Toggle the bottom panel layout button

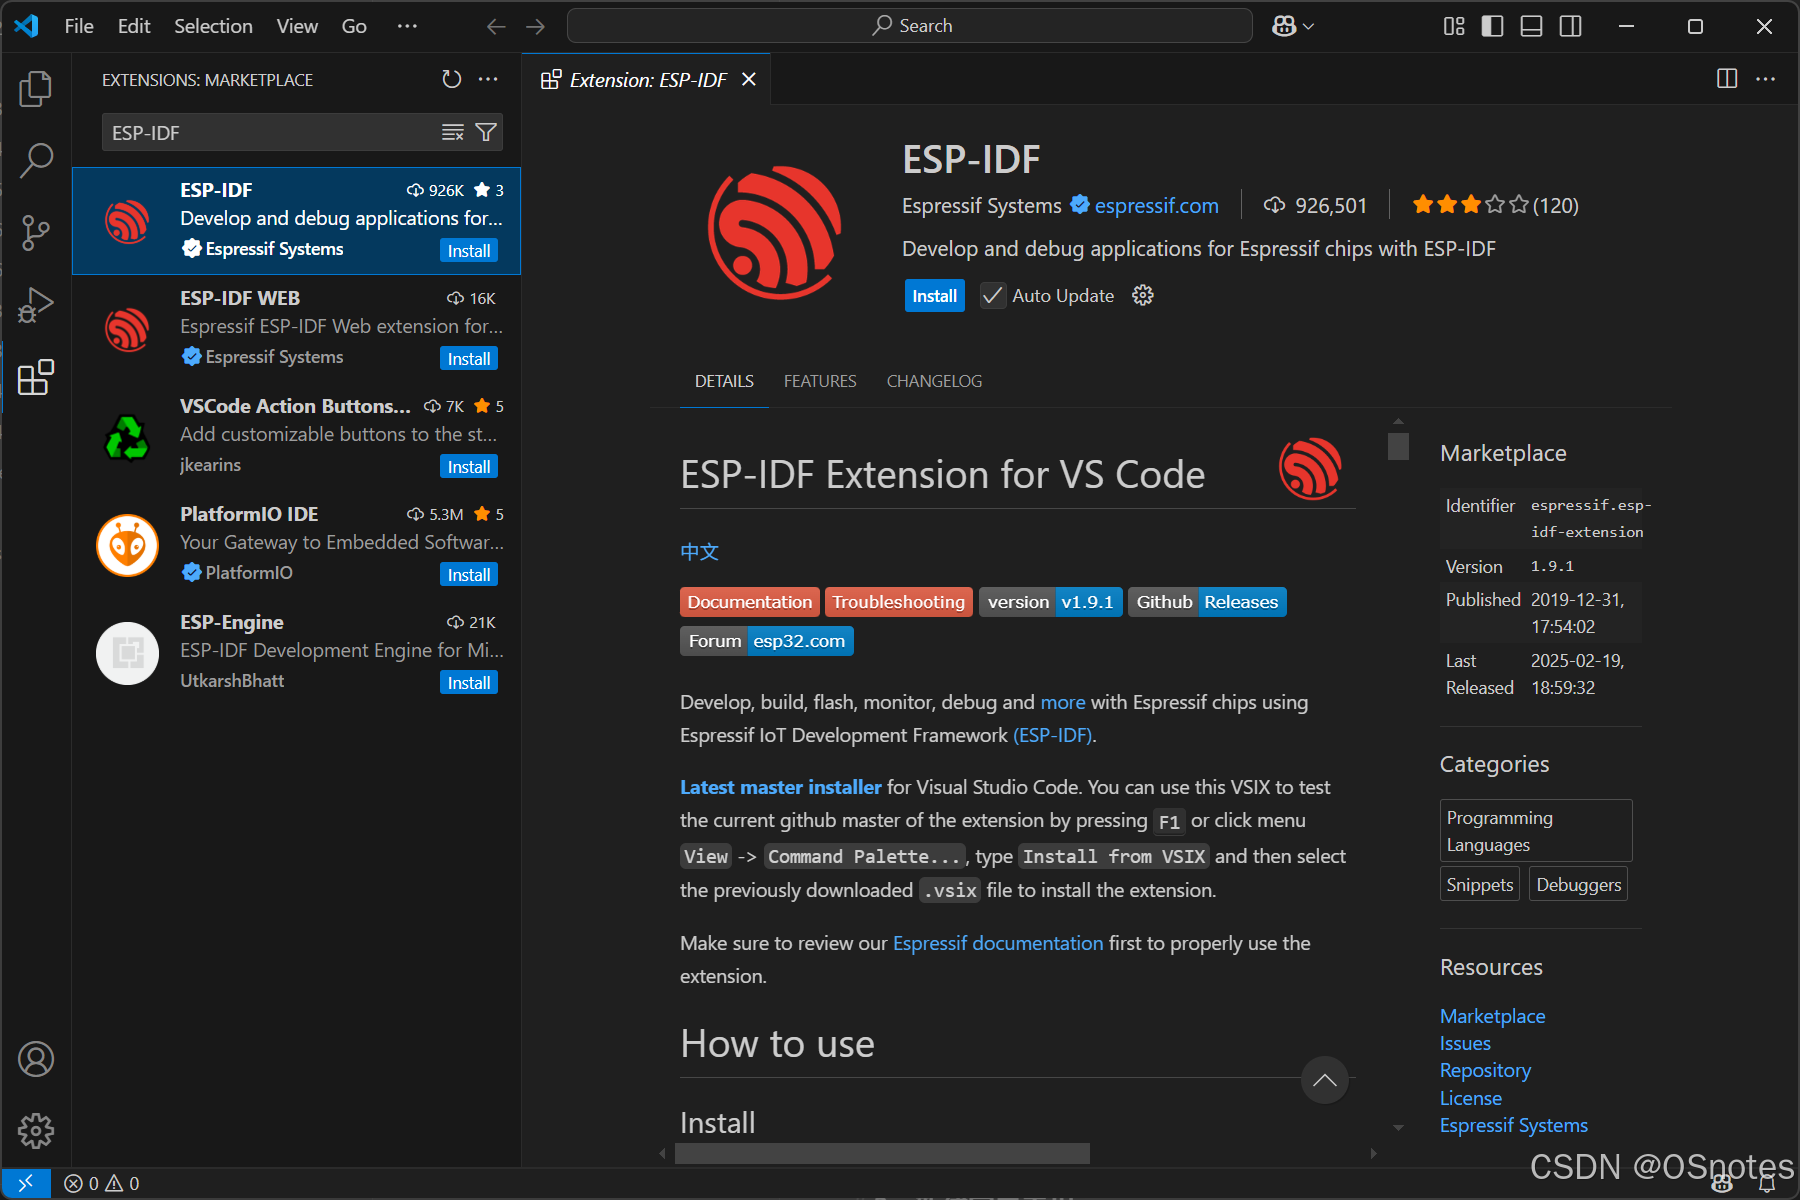pyautogui.click(x=1531, y=26)
